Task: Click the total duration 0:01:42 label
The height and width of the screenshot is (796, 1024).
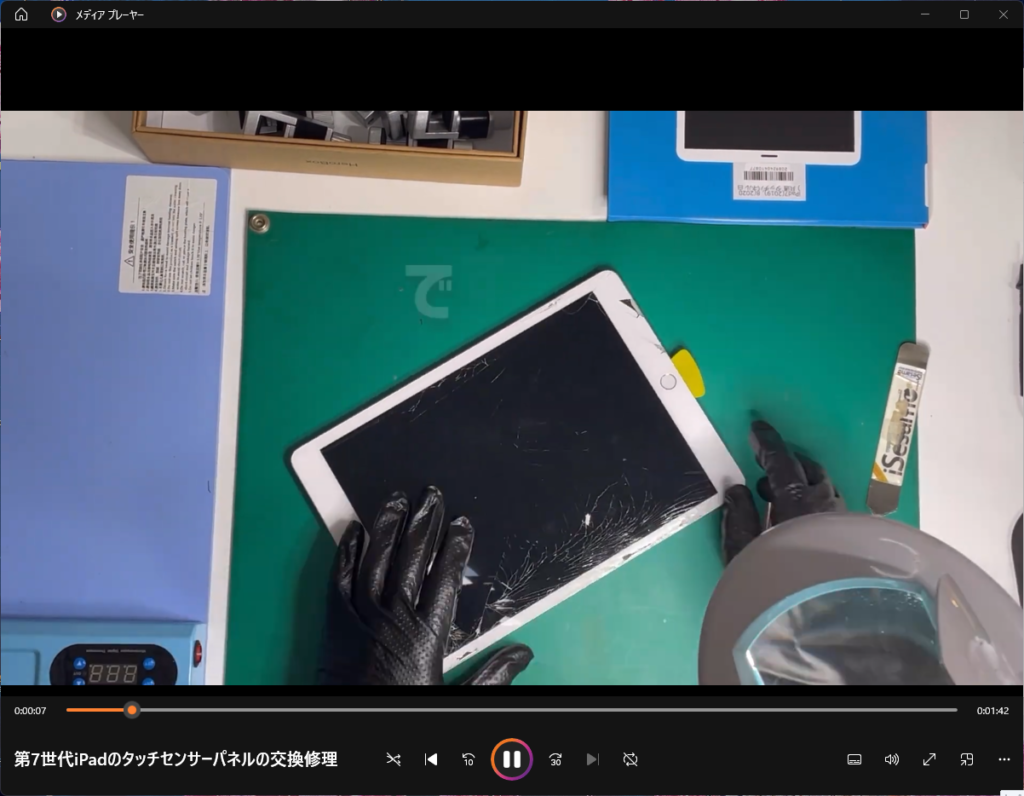Action: tap(992, 711)
